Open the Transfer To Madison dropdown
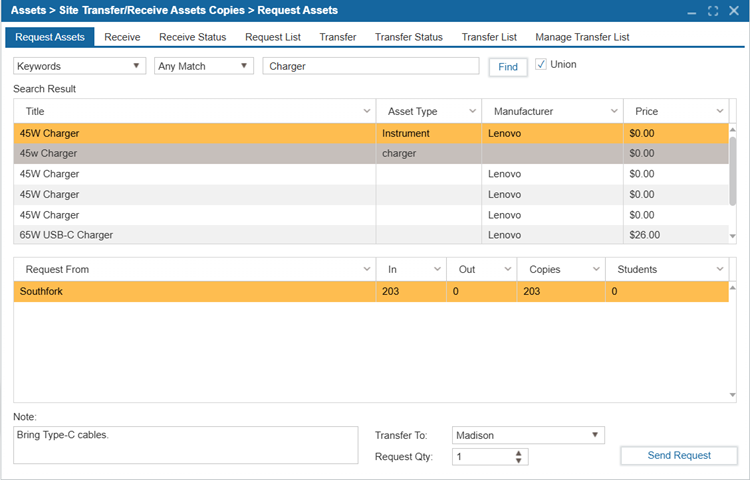 [x=528, y=435]
